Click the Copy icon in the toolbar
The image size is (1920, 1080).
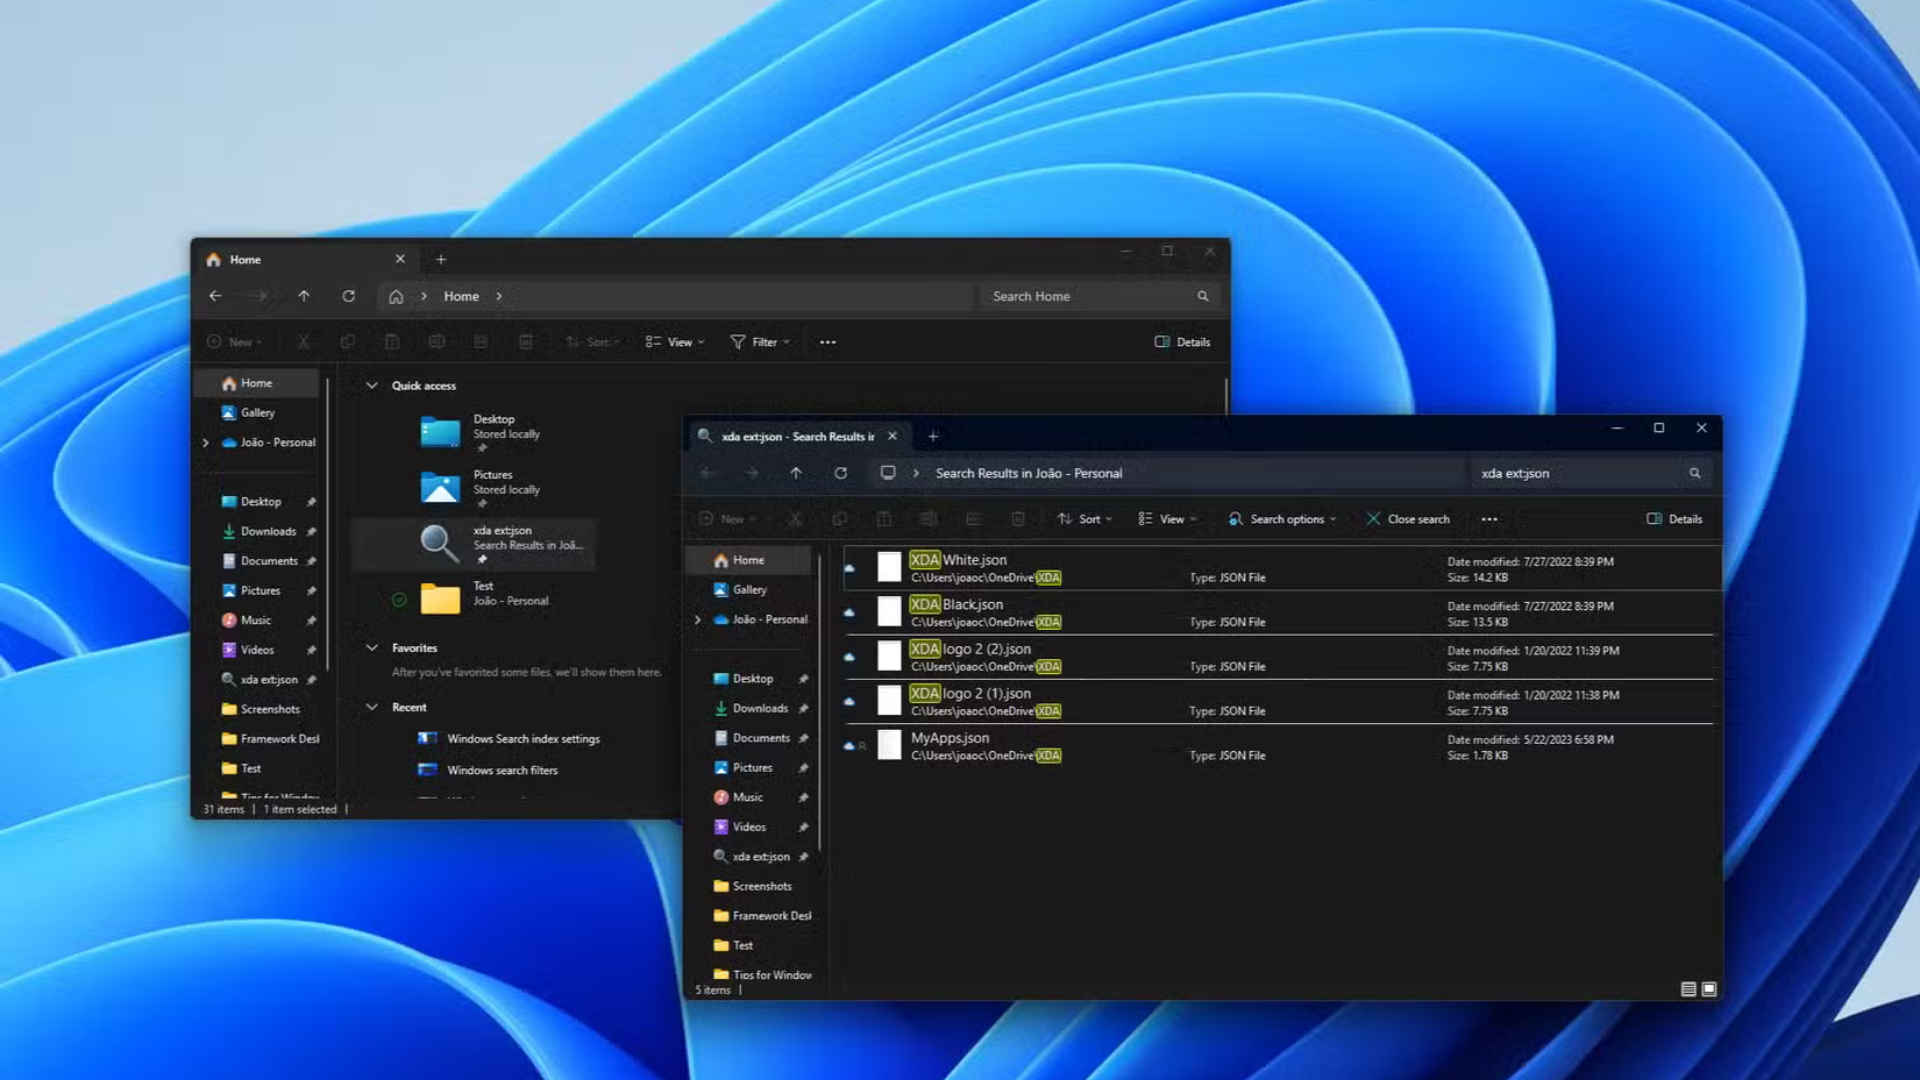tap(840, 519)
